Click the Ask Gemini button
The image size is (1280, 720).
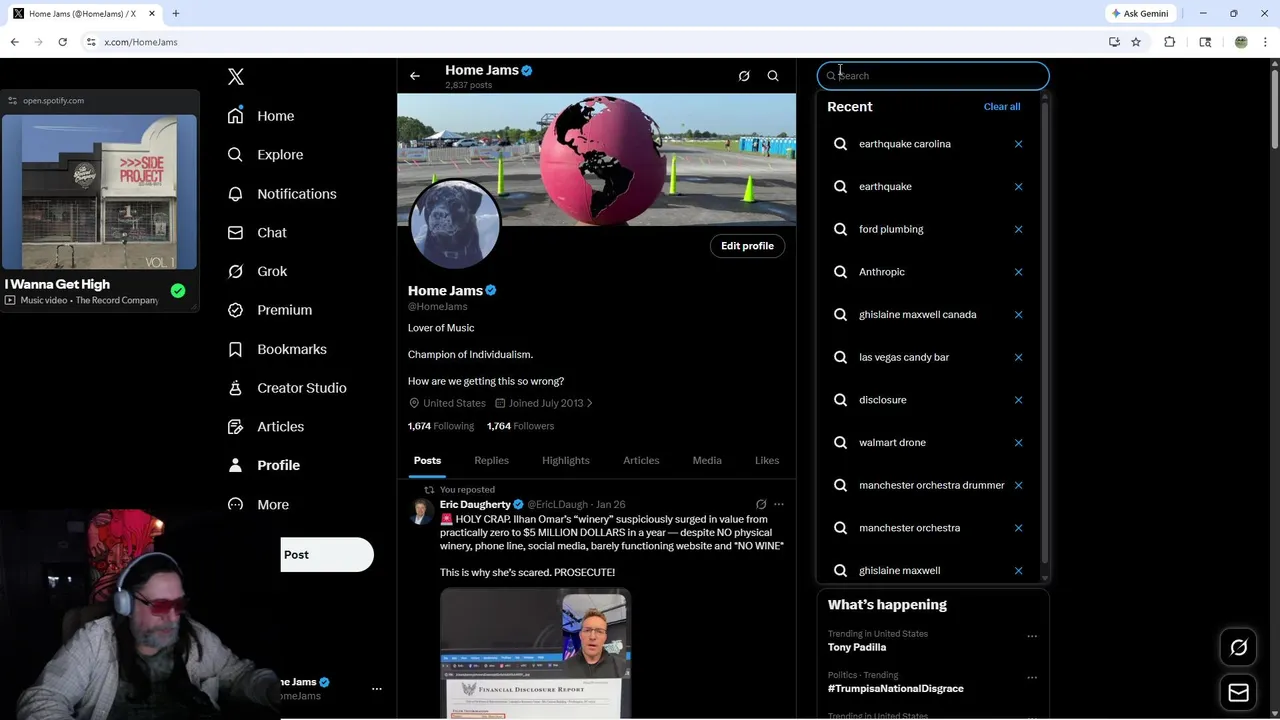[1140, 13]
